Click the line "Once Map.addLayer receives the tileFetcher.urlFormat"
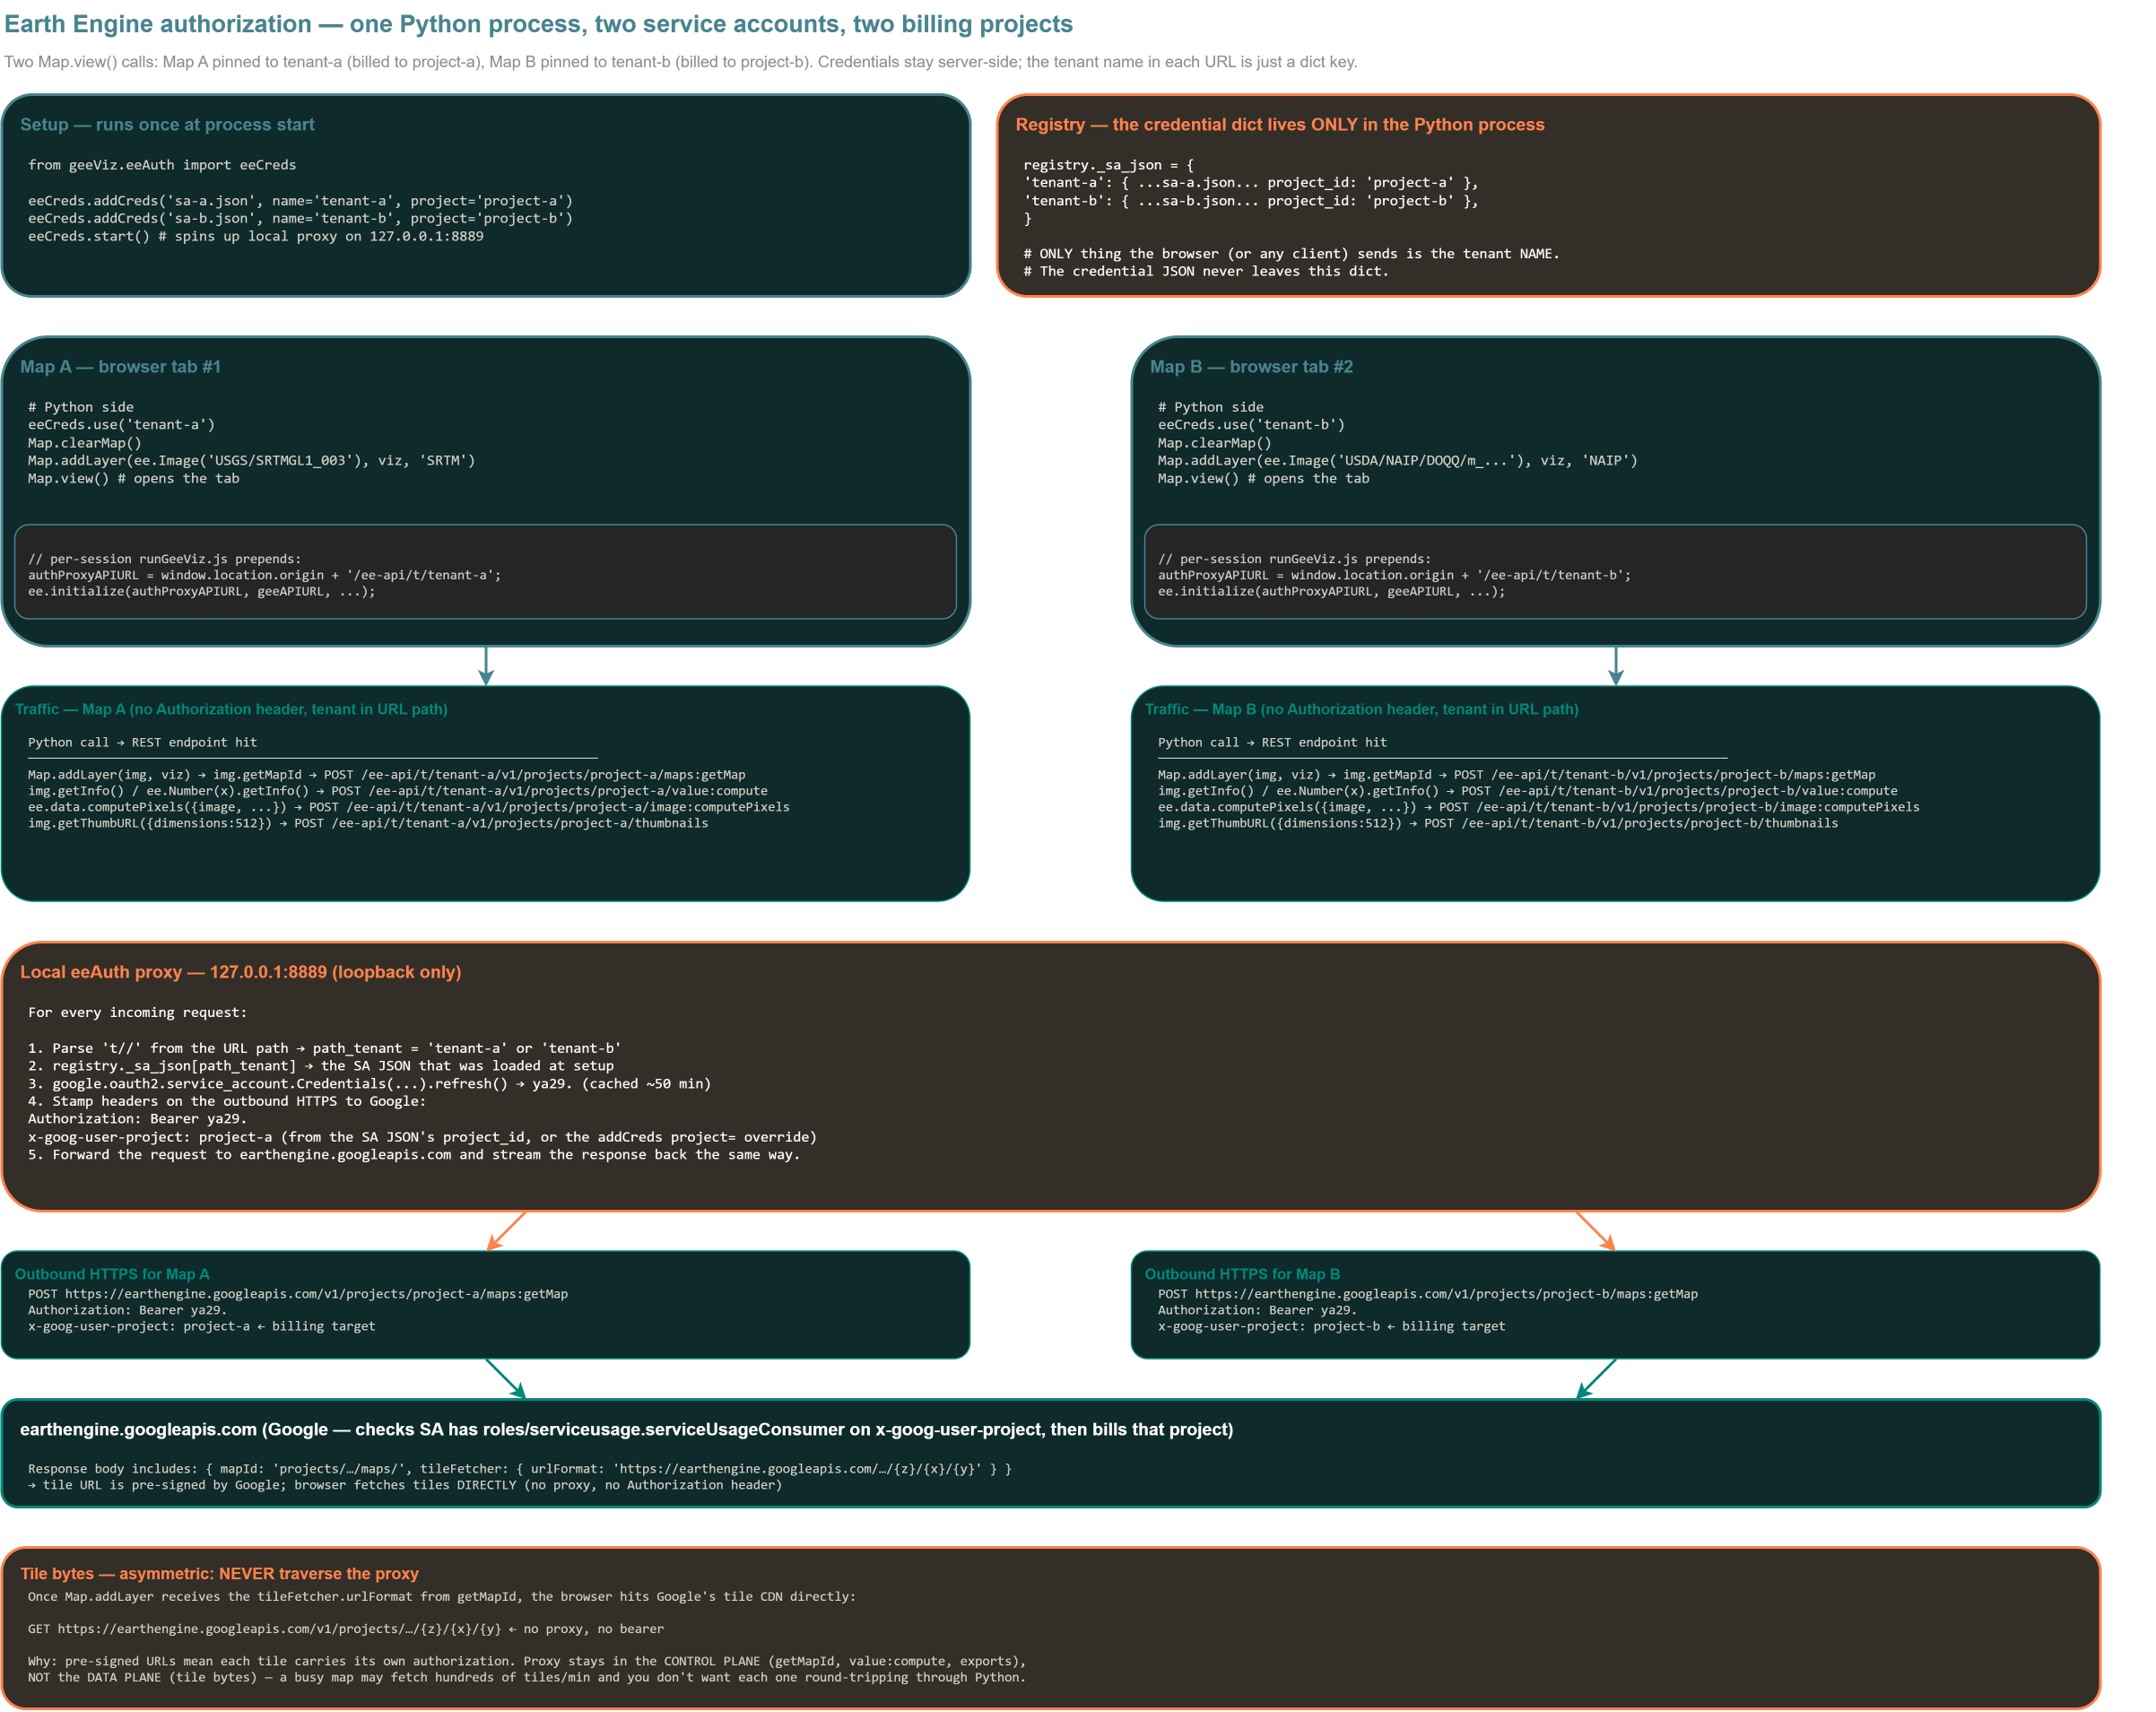 click(442, 1597)
